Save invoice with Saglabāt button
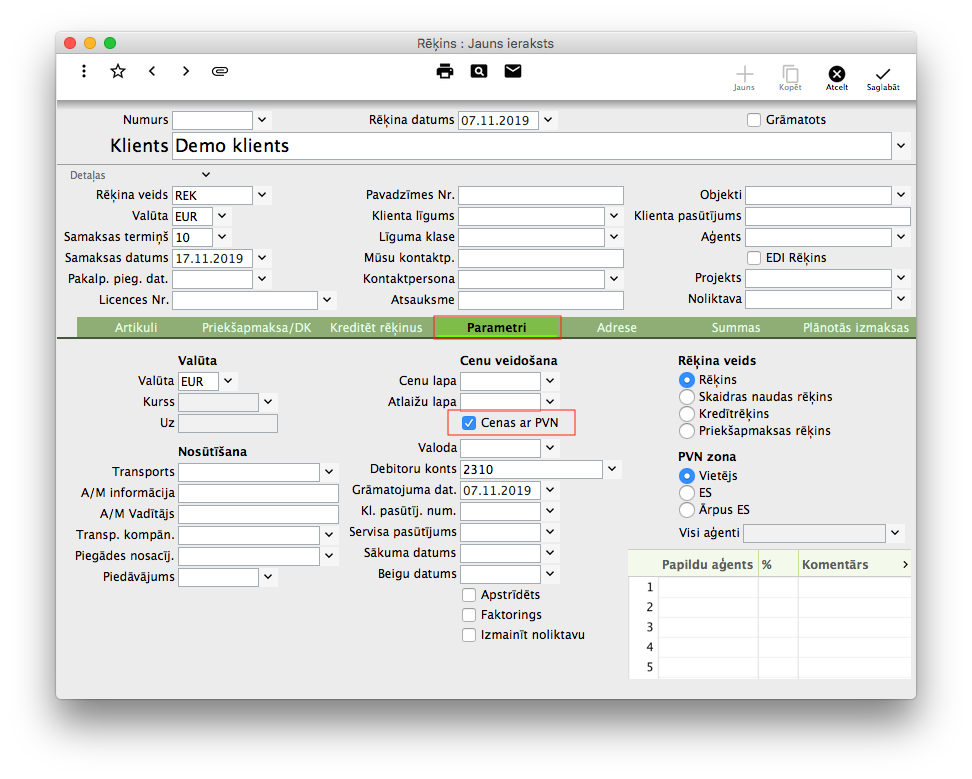Image resolution: width=972 pixels, height=779 pixels. (x=883, y=79)
